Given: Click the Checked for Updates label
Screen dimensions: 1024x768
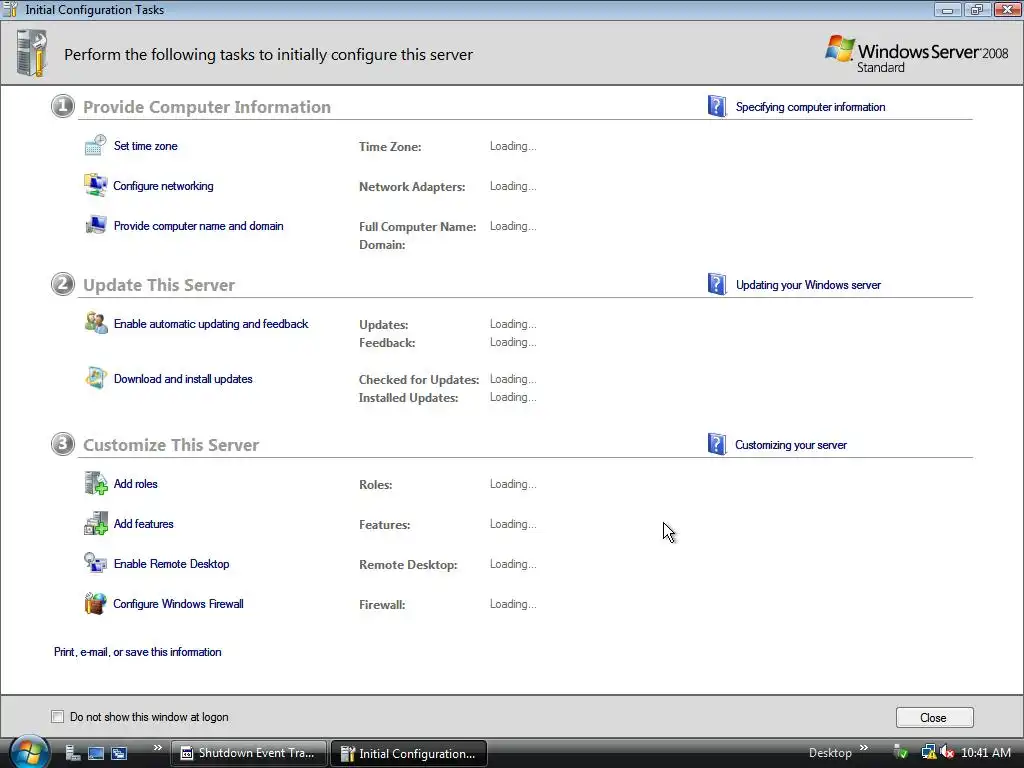Looking at the screenshot, I should [x=419, y=379].
